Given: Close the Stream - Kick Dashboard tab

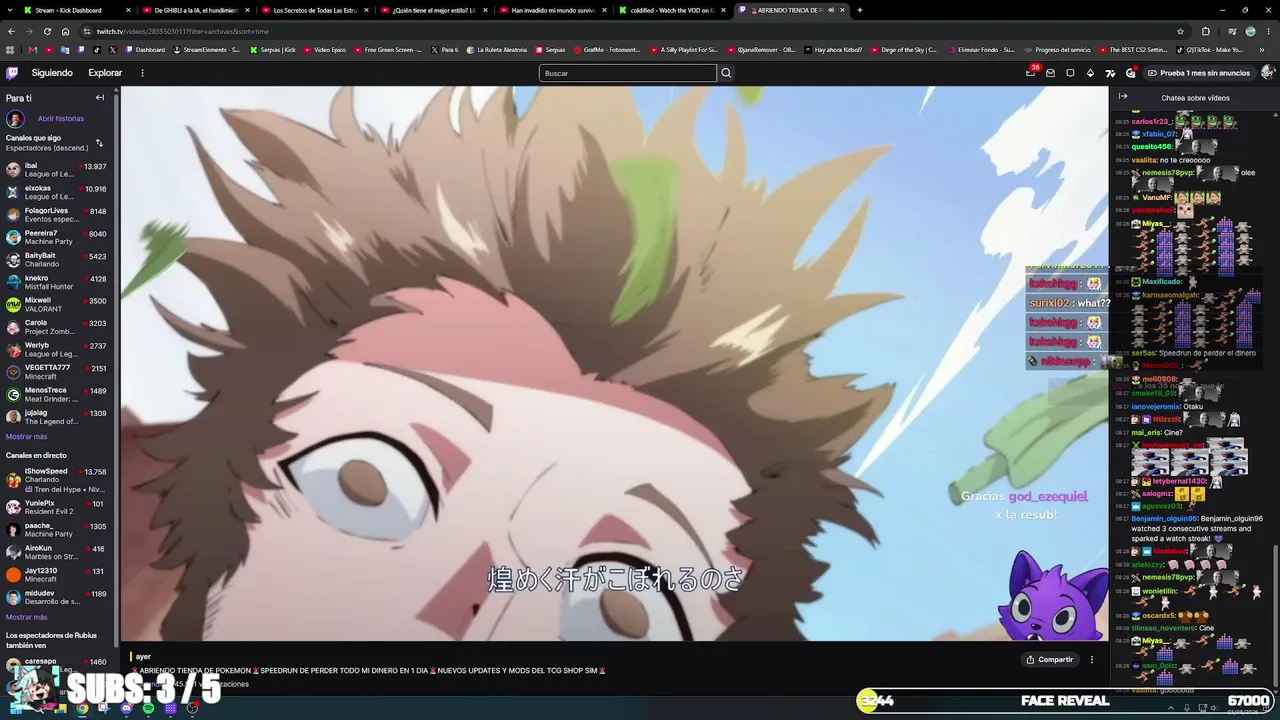Looking at the screenshot, I should (128, 10).
